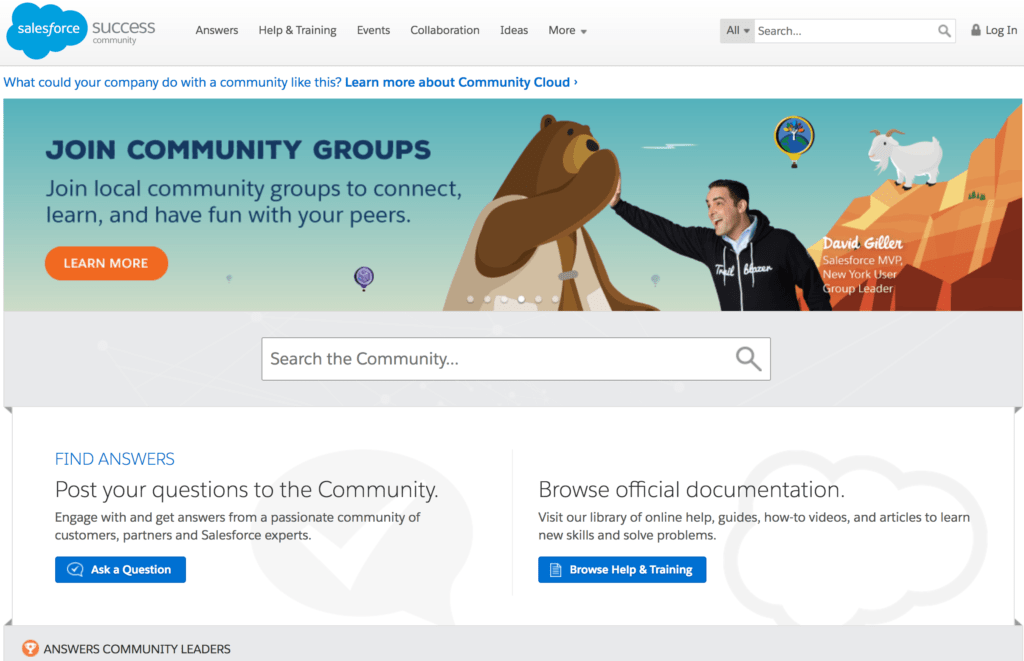Open the Collaboration menu item
This screenshot has width=1024, height=661.
pyautogui.click(x=445, y=30)
